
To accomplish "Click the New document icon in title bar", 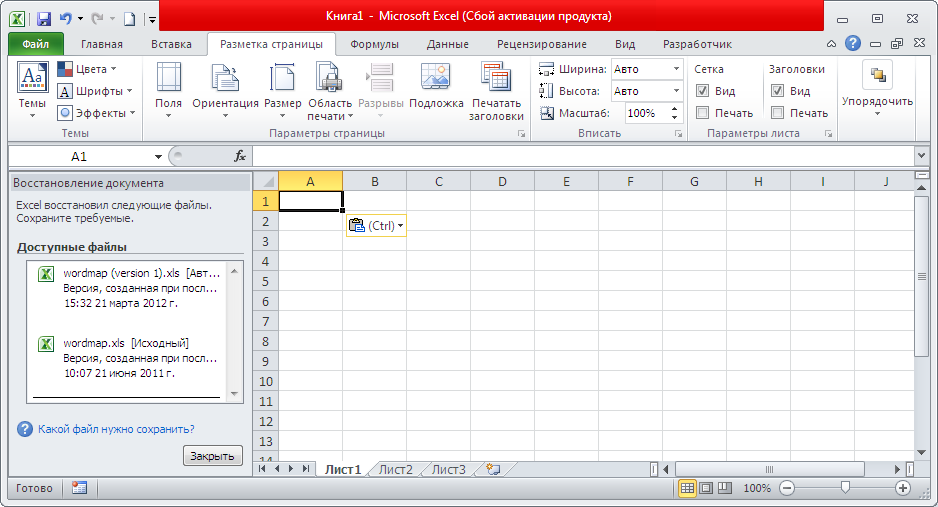I will click(129, 19).
